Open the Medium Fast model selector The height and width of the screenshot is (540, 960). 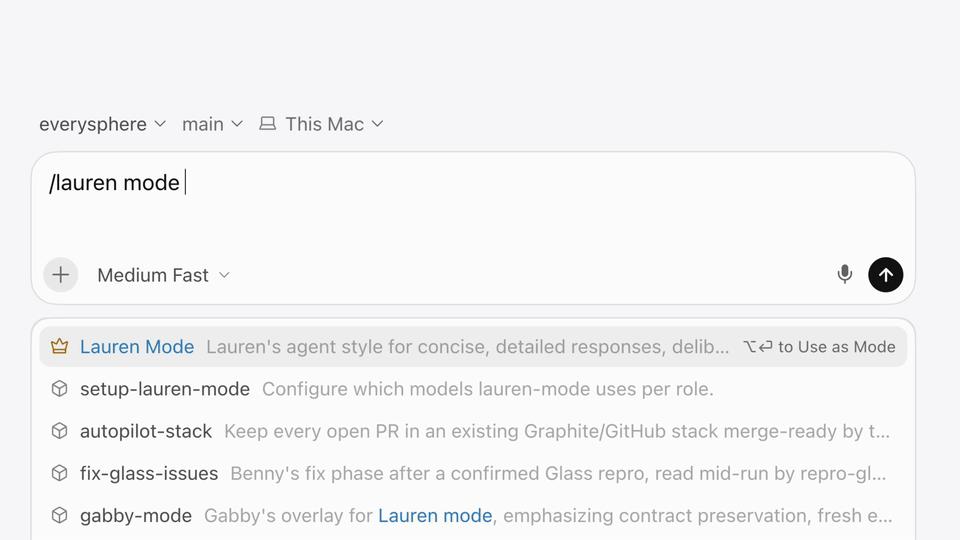(163, 275)
